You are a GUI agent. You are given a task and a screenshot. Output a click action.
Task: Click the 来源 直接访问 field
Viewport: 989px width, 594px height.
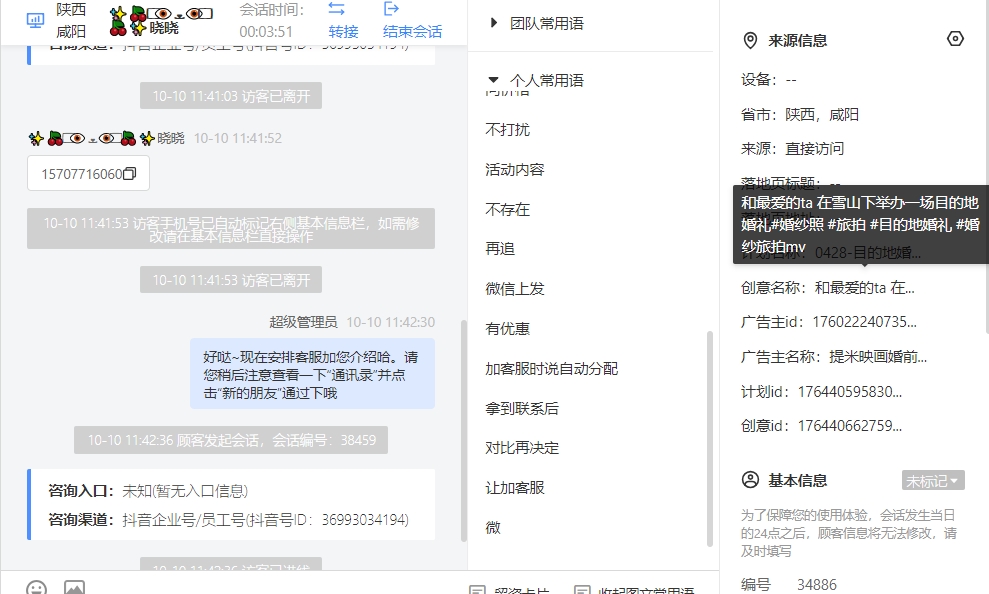[792, 149]
